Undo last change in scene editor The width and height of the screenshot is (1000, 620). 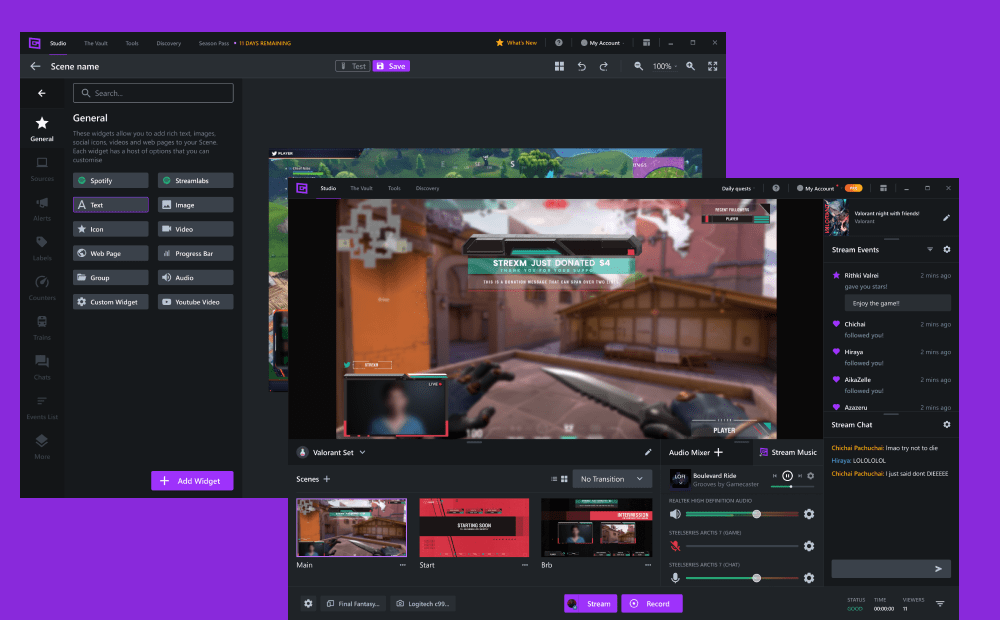(582, 66)
